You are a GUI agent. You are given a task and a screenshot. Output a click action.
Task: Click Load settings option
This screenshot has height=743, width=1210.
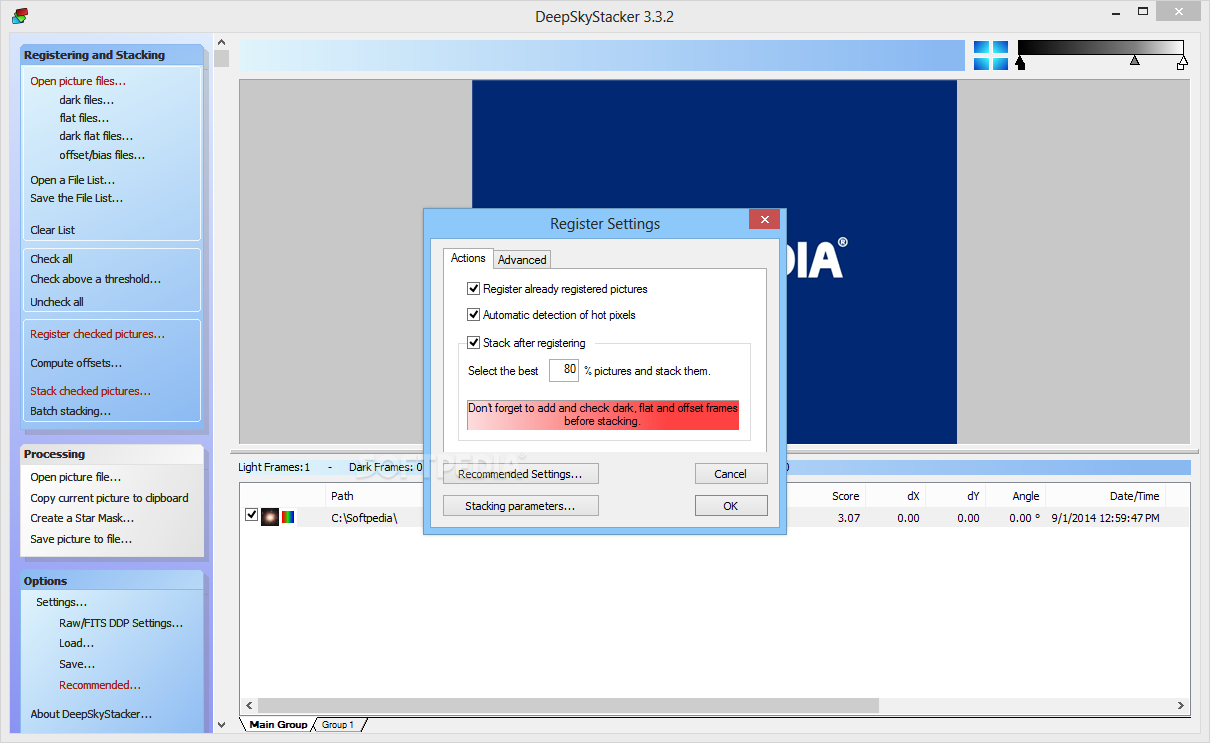[76, 643]
